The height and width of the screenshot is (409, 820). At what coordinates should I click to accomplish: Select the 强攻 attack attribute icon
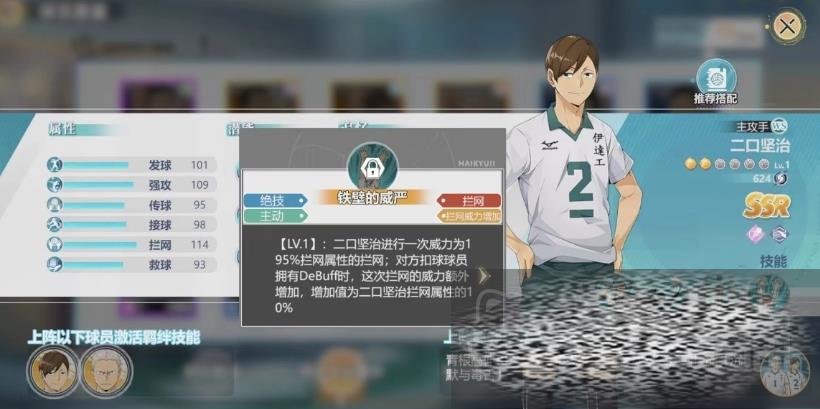point(54,185)
